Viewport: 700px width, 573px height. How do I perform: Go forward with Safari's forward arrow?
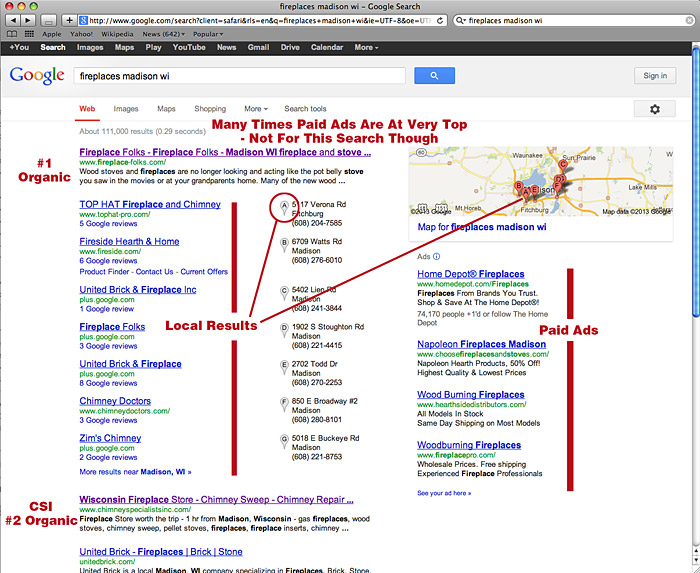(x=28, y=21)
